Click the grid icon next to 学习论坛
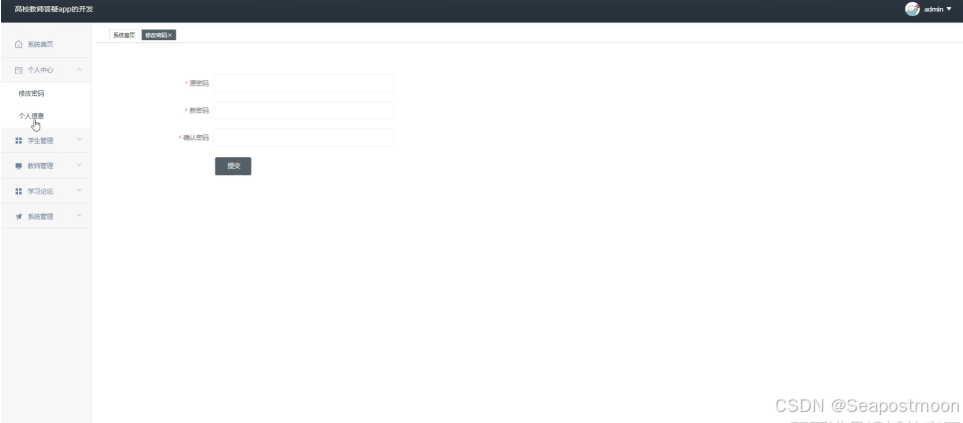The width and height of the screenshot is (963, 423). pyautogui.click(x=18, y=192)
